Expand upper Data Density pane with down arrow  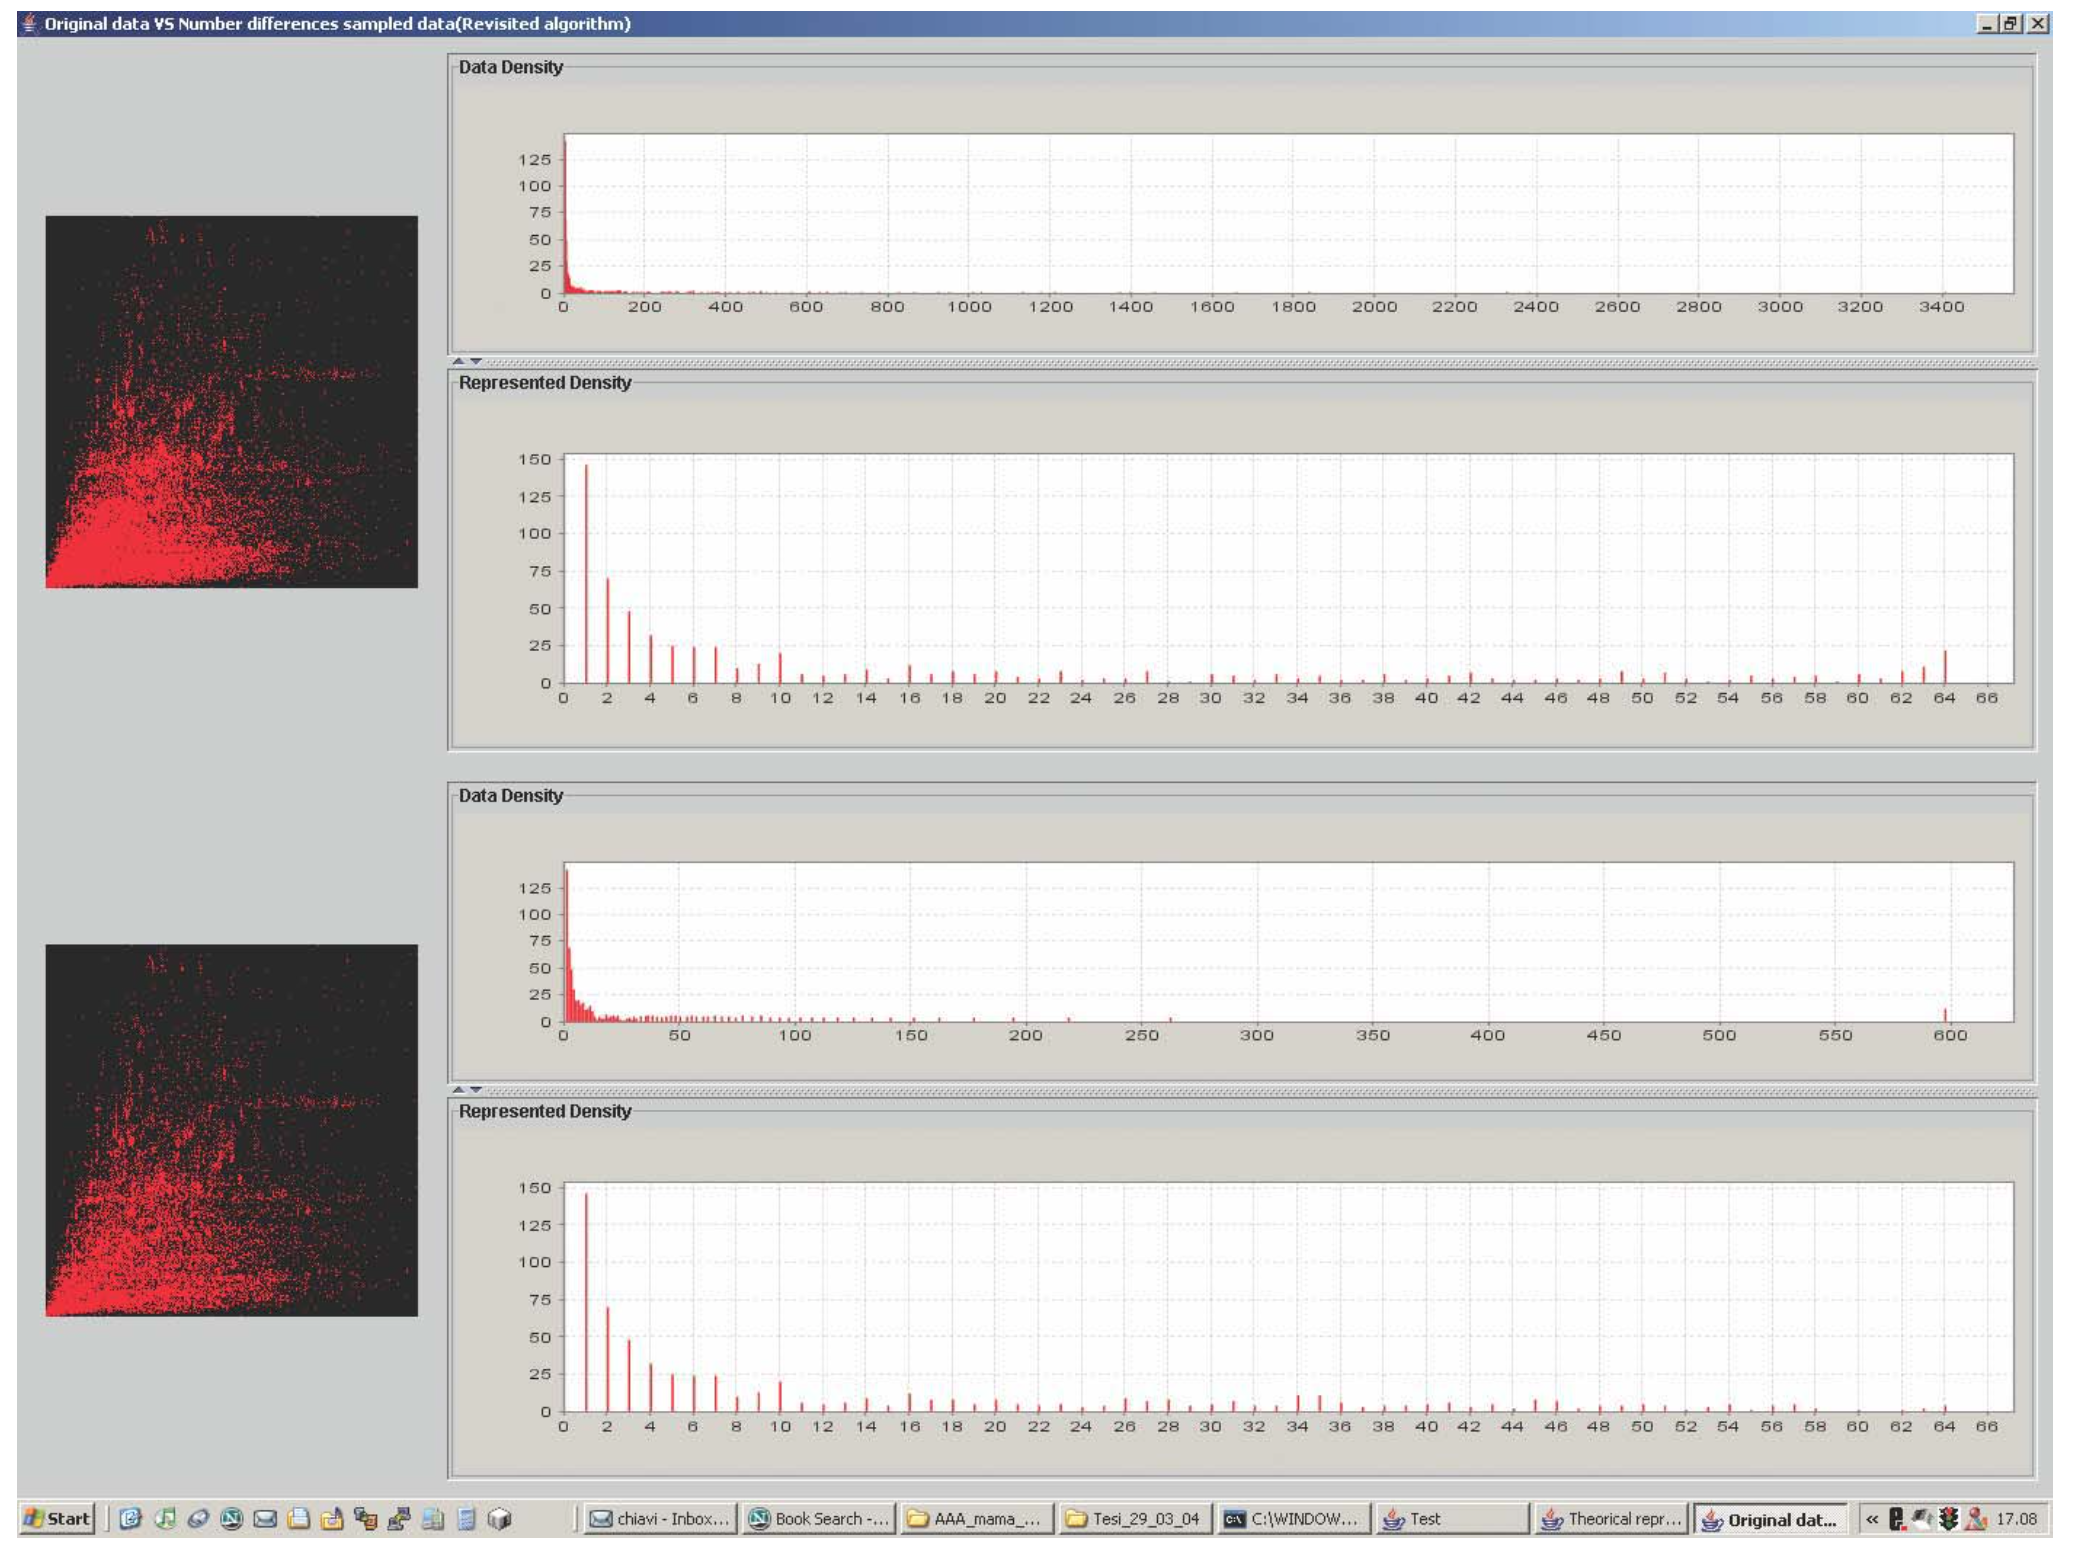coord(476,361)
